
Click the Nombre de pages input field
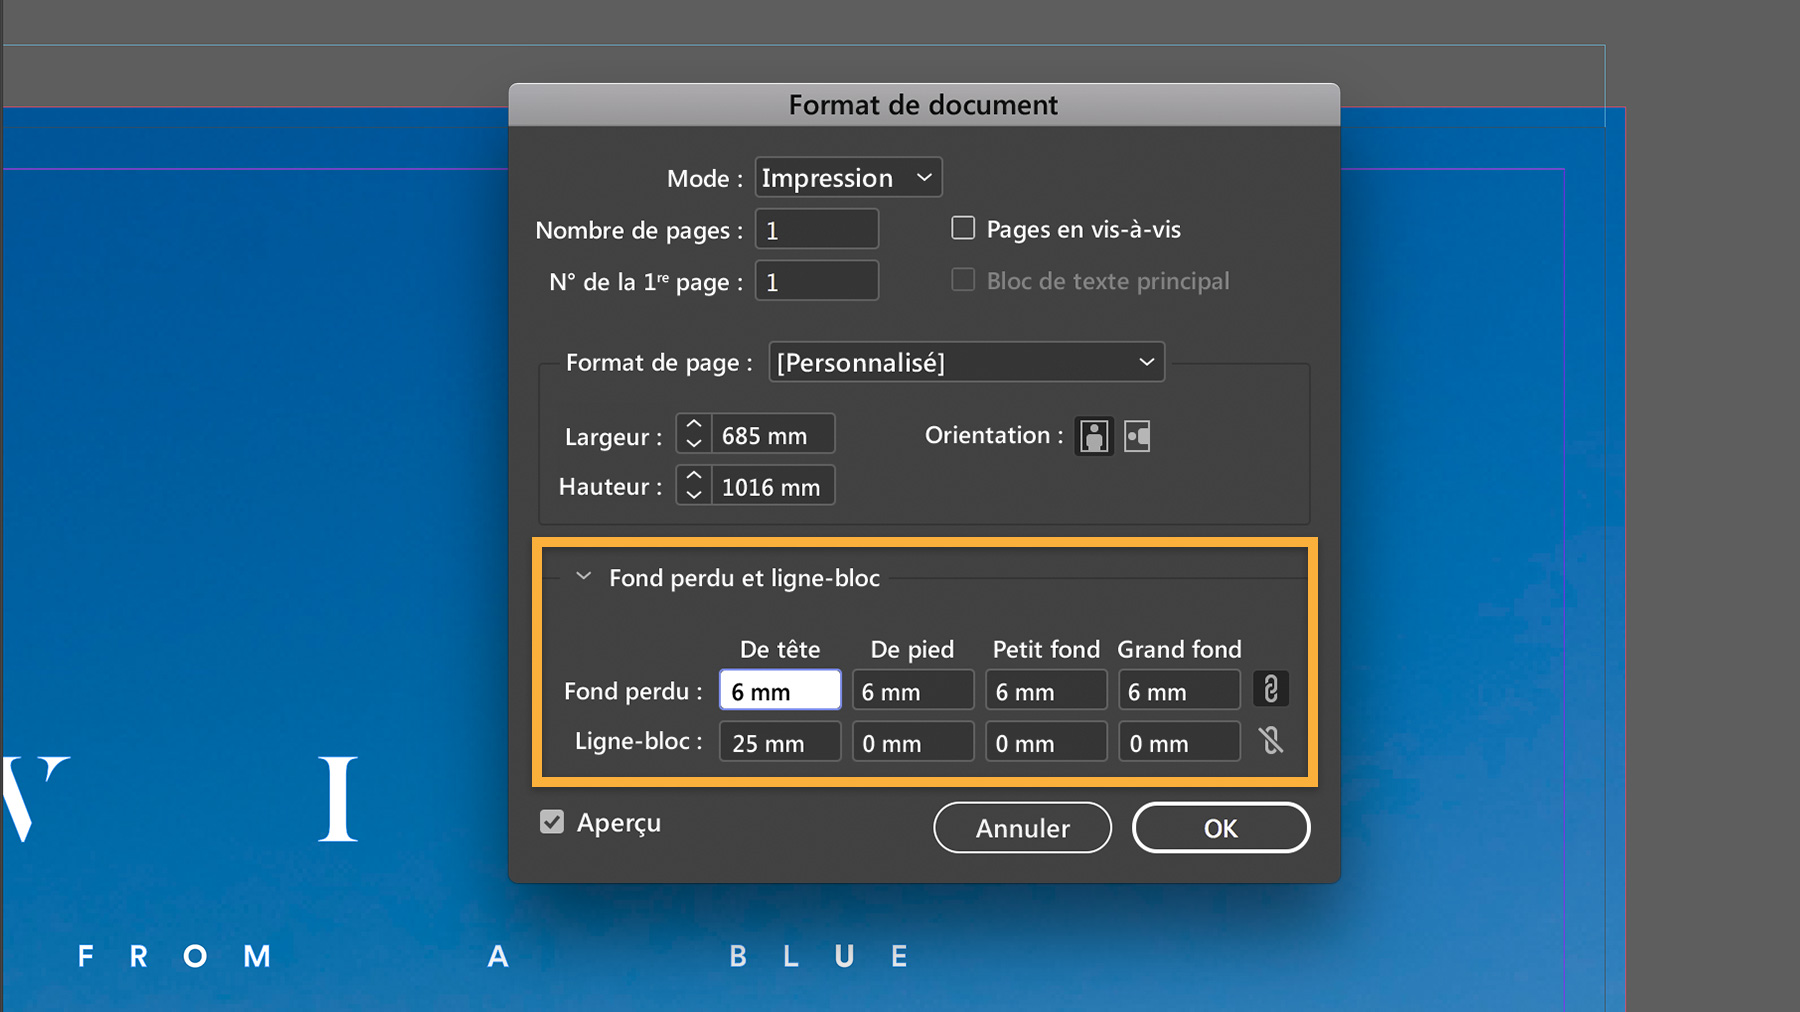pos(816,229)
